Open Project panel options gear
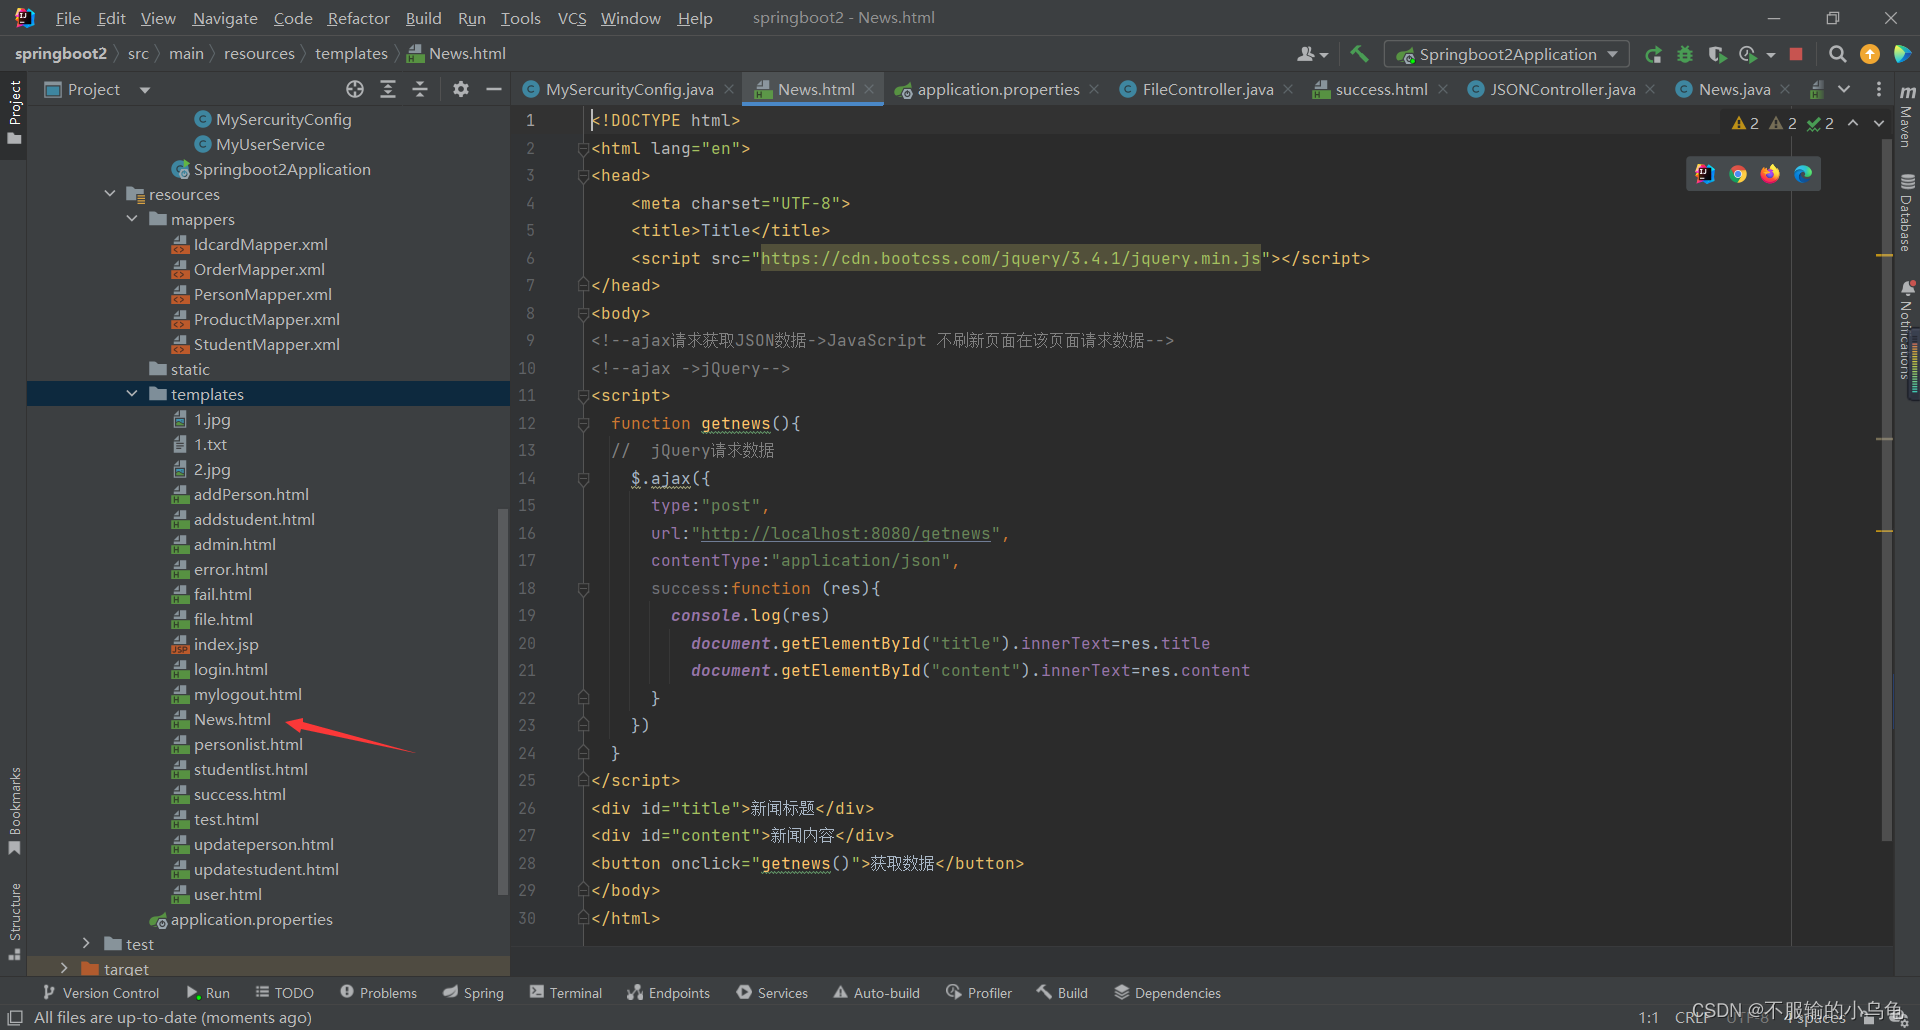Image resolution: width=1920 pixels, height=1030 pixels. pos(460,89)
